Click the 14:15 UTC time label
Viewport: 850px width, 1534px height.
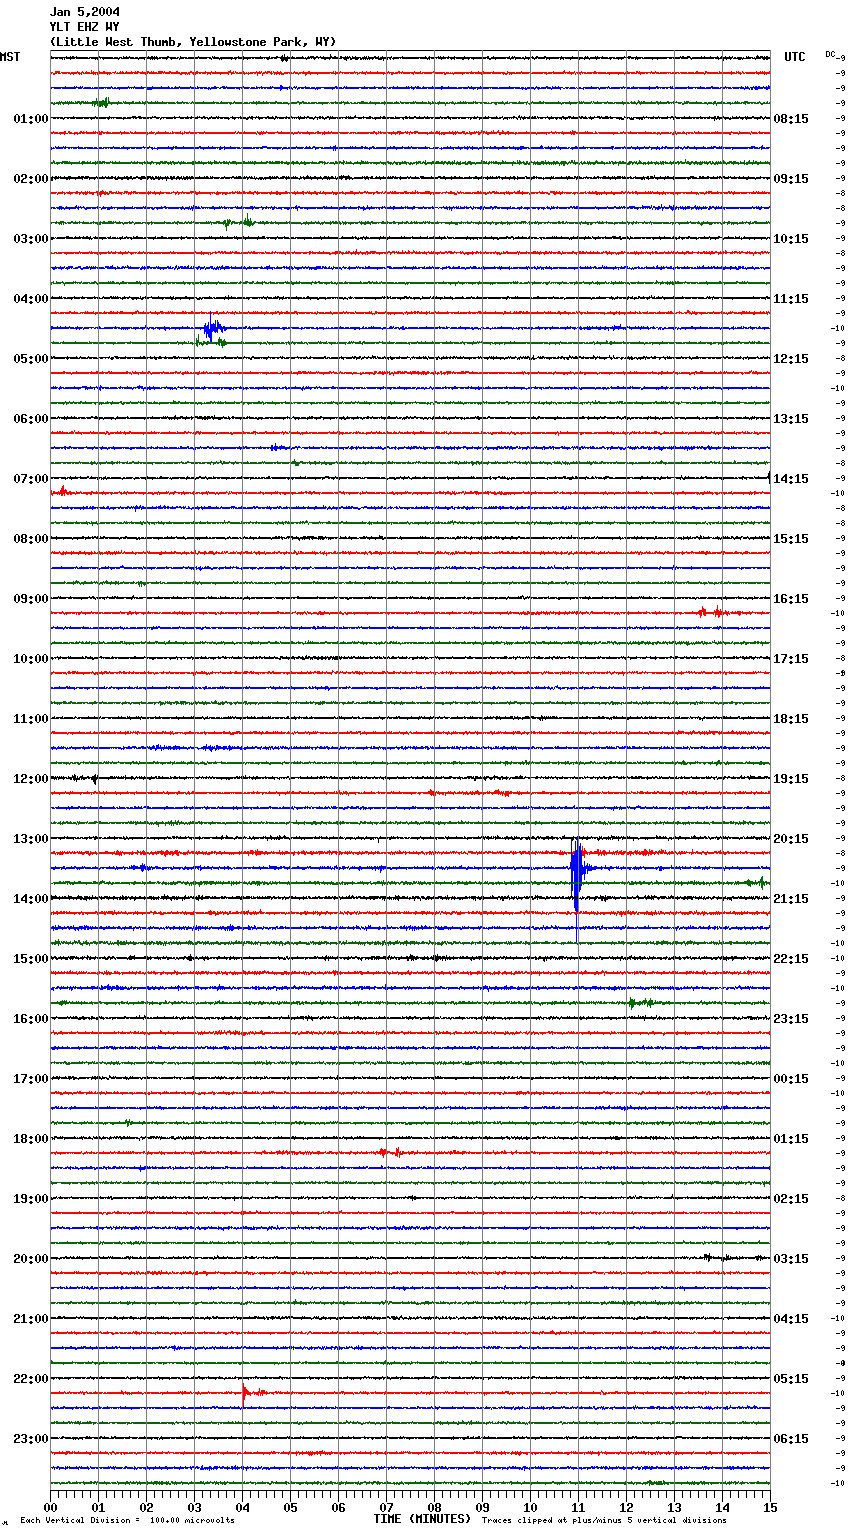[791, 479]
